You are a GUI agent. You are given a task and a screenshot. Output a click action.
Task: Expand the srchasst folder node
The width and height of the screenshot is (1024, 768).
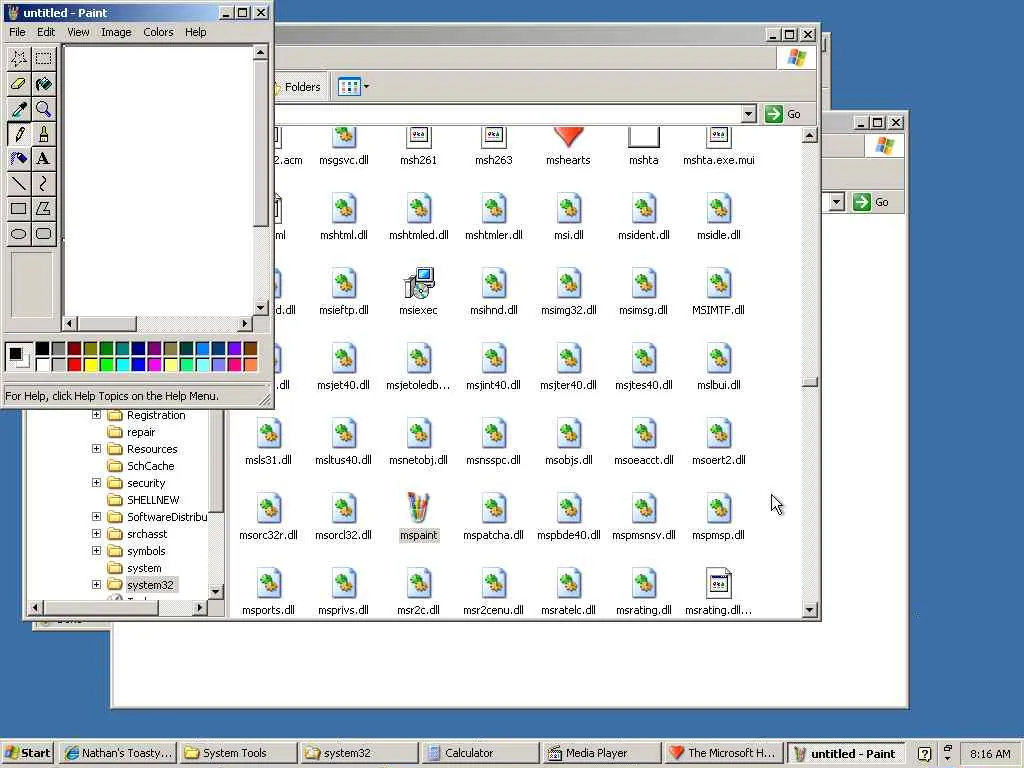(97, 534)
